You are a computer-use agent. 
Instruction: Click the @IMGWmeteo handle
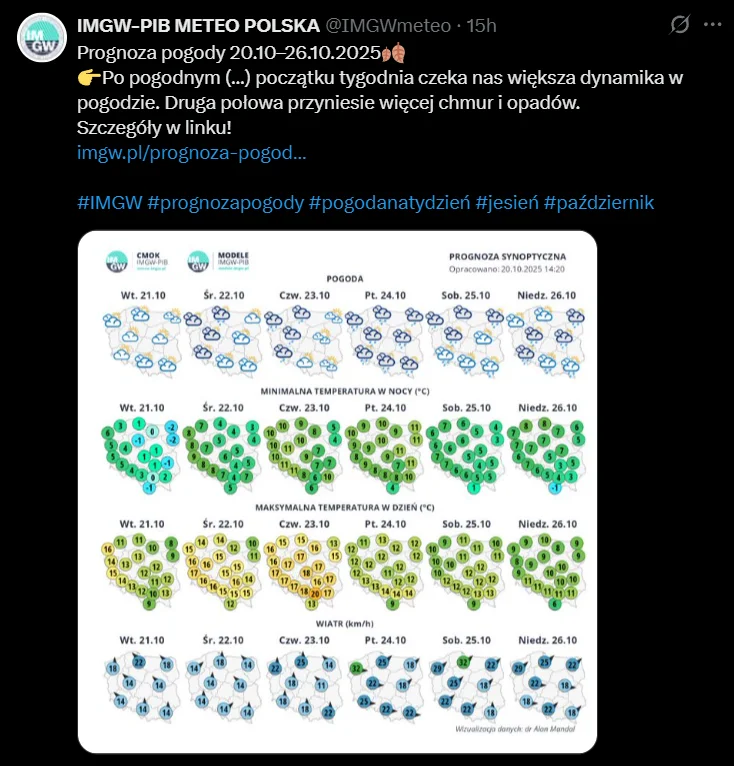pyautogui.click(x=382, y=24)
